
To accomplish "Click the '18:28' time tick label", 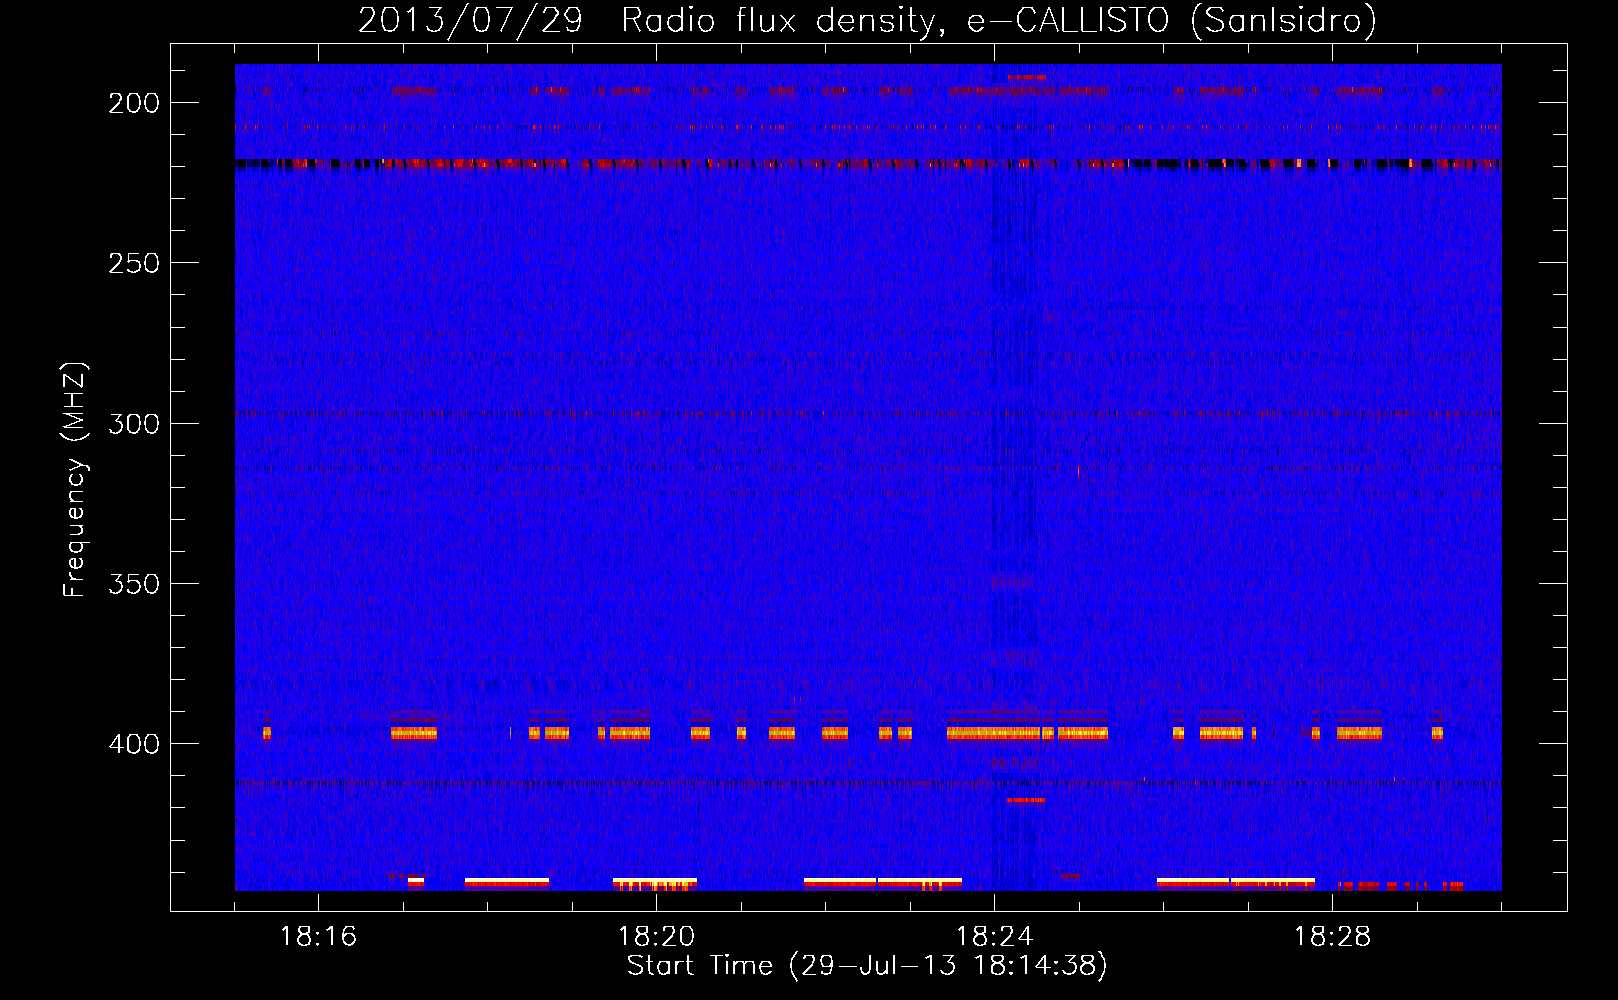I will point(1332,936).
